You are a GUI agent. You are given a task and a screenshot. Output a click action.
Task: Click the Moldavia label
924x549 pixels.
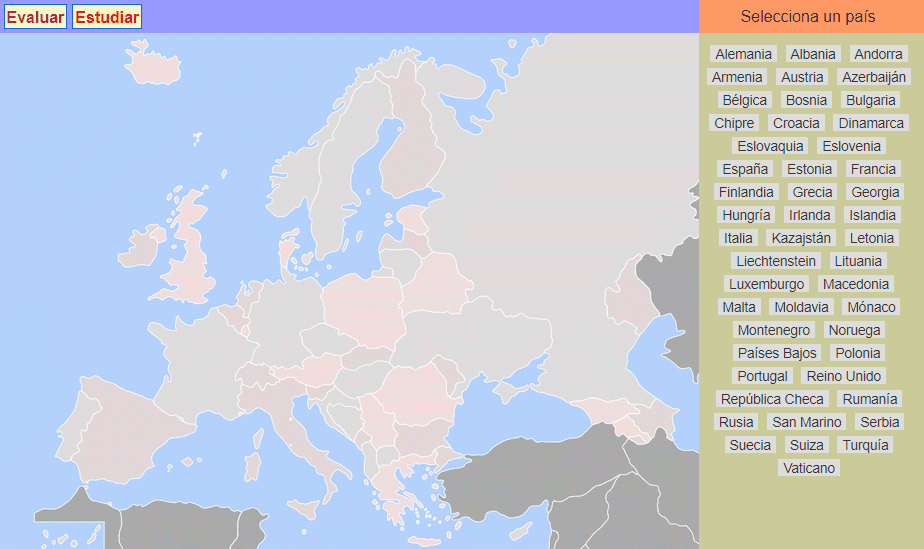coord(801,306)
